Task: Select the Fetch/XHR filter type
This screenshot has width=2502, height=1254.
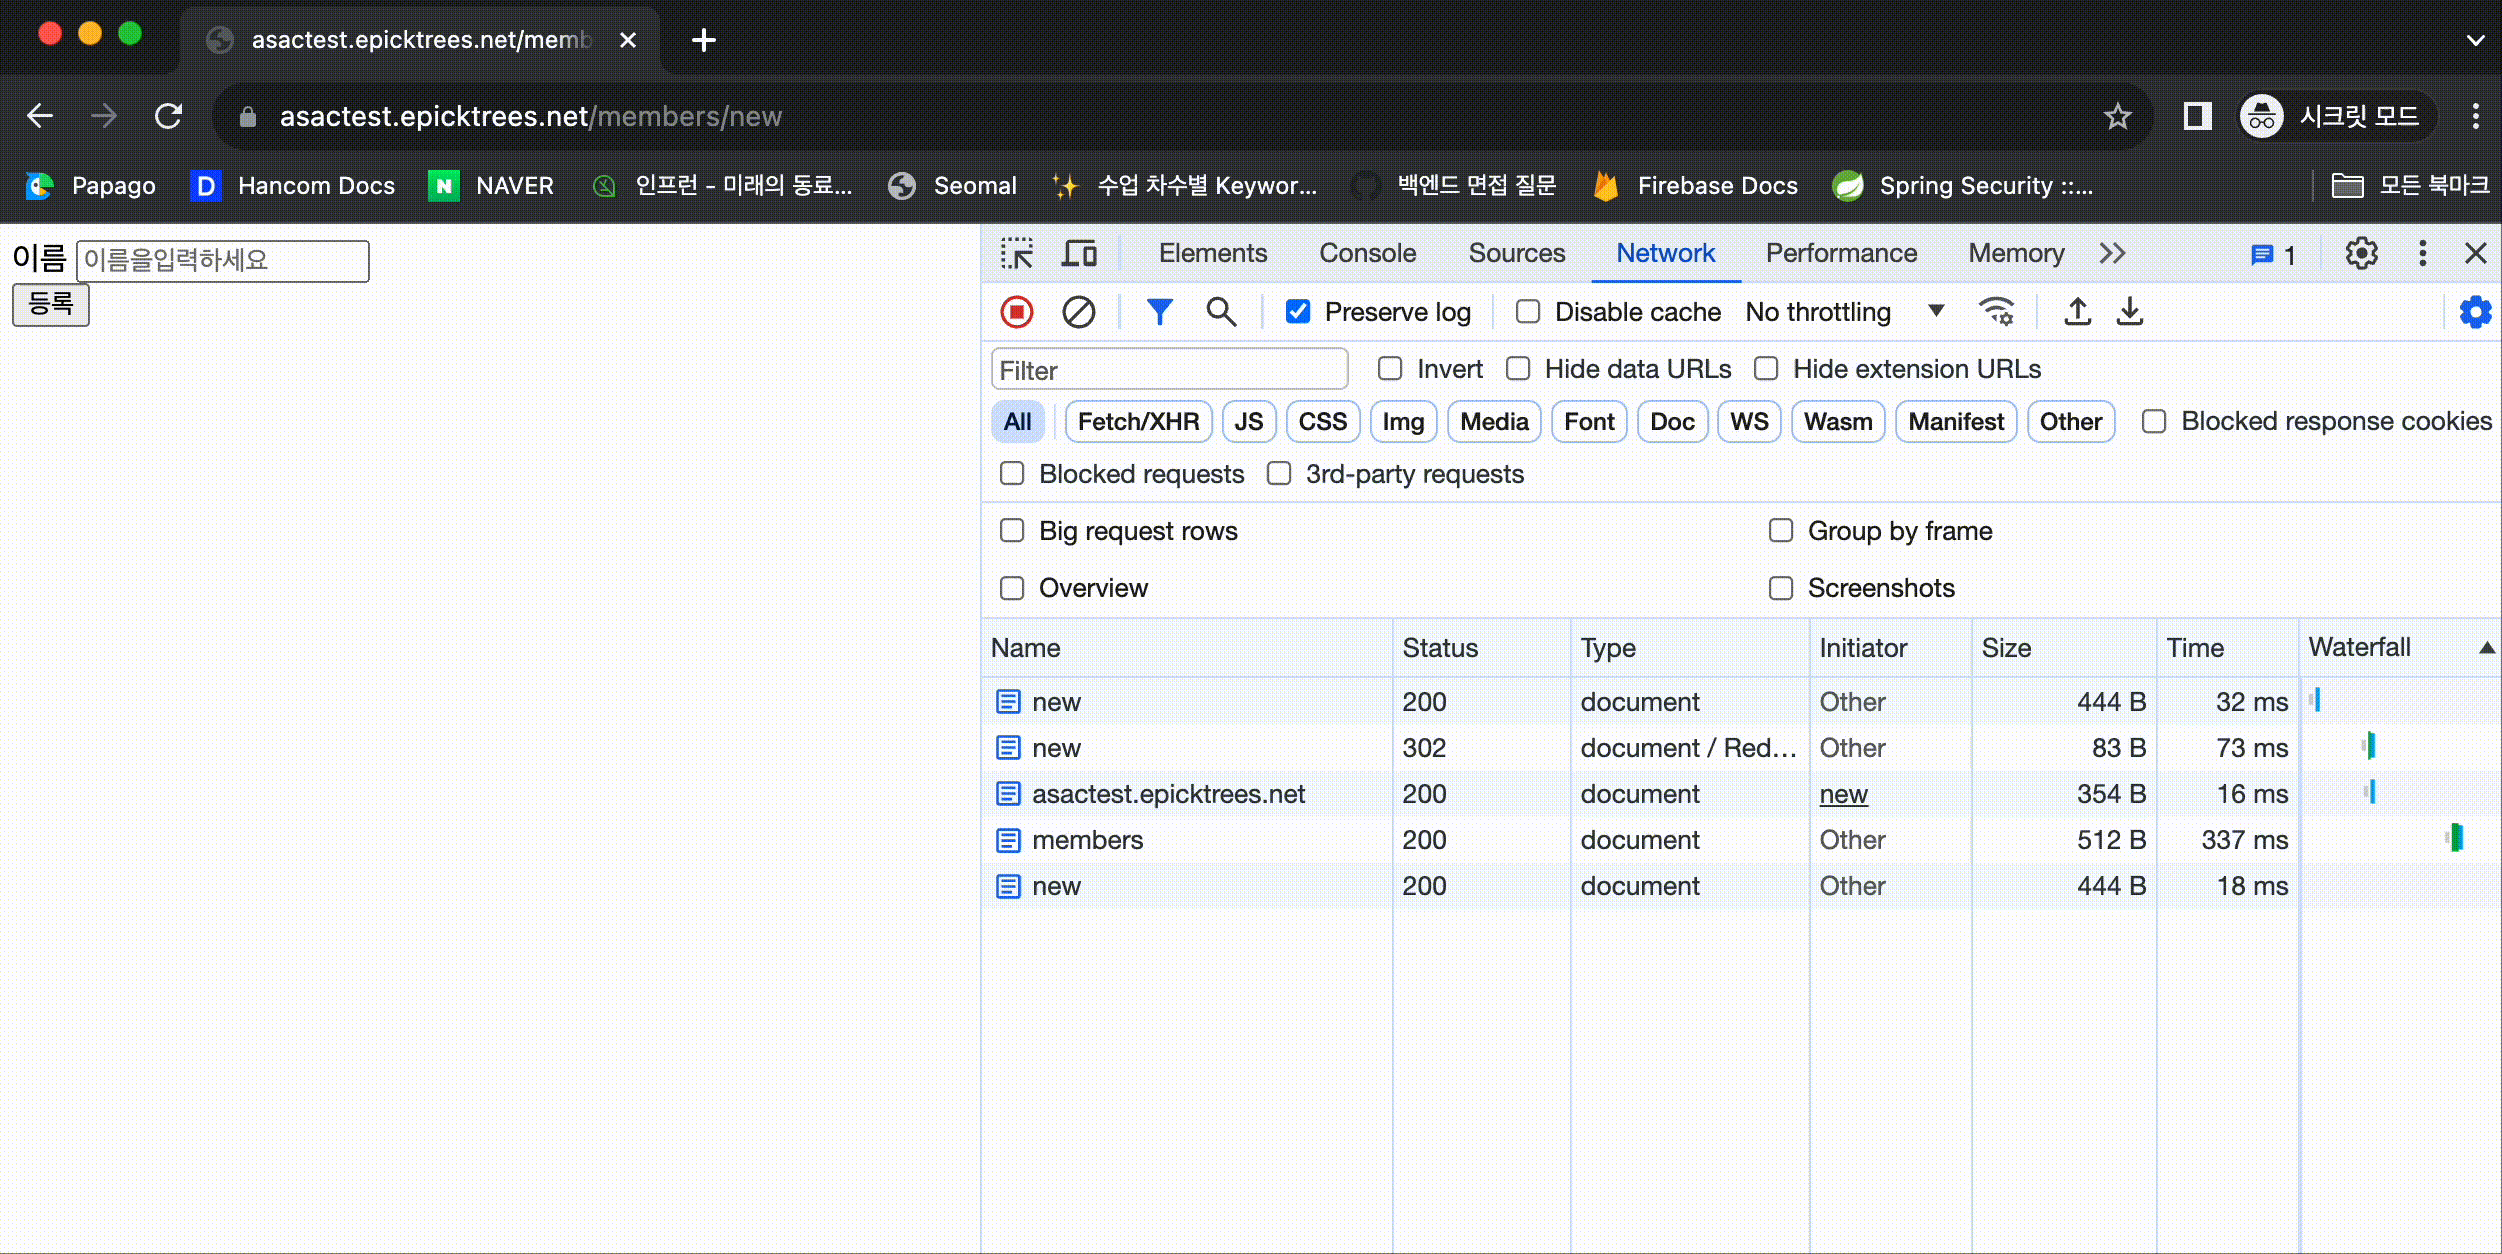Action: (x=1138, y=422)
